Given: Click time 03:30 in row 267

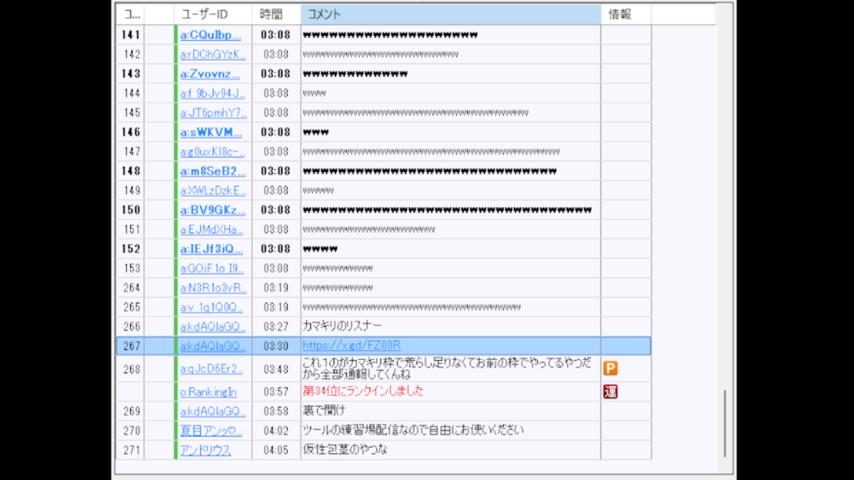Looking at the screenshot, I should coord(276,346).
